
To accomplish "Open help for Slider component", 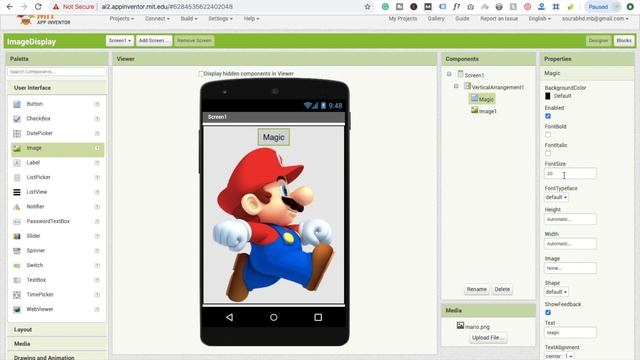I will click(x=97, y=236).
